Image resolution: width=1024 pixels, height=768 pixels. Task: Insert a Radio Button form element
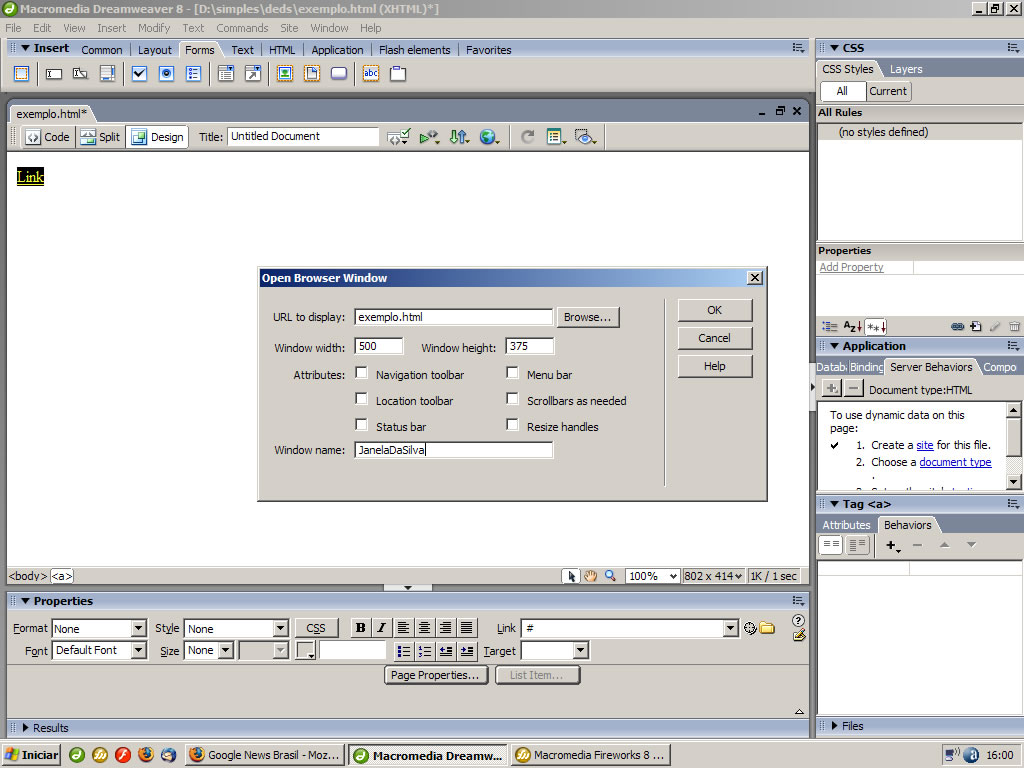click(x=167, y=74)
